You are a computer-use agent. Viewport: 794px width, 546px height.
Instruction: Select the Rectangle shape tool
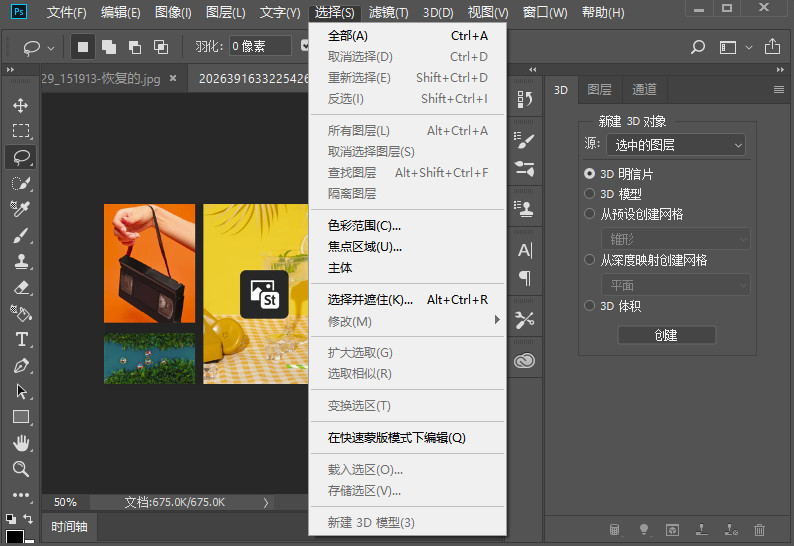click(x=21, y=417)
